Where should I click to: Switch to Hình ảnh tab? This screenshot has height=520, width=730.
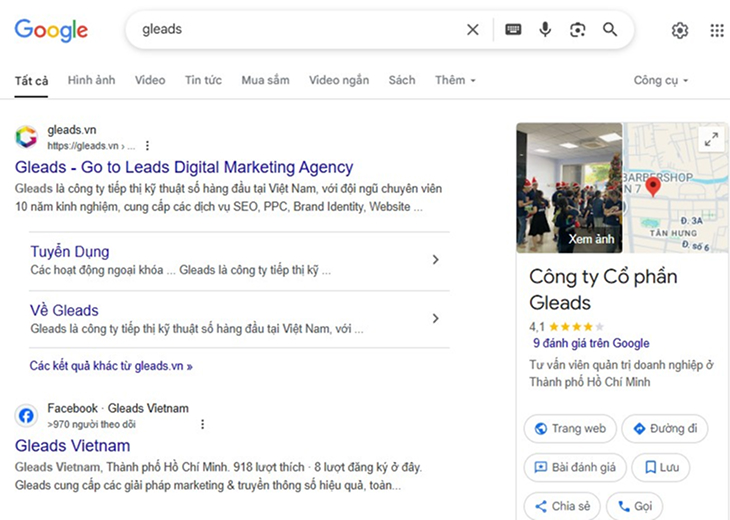pos(91,80)
